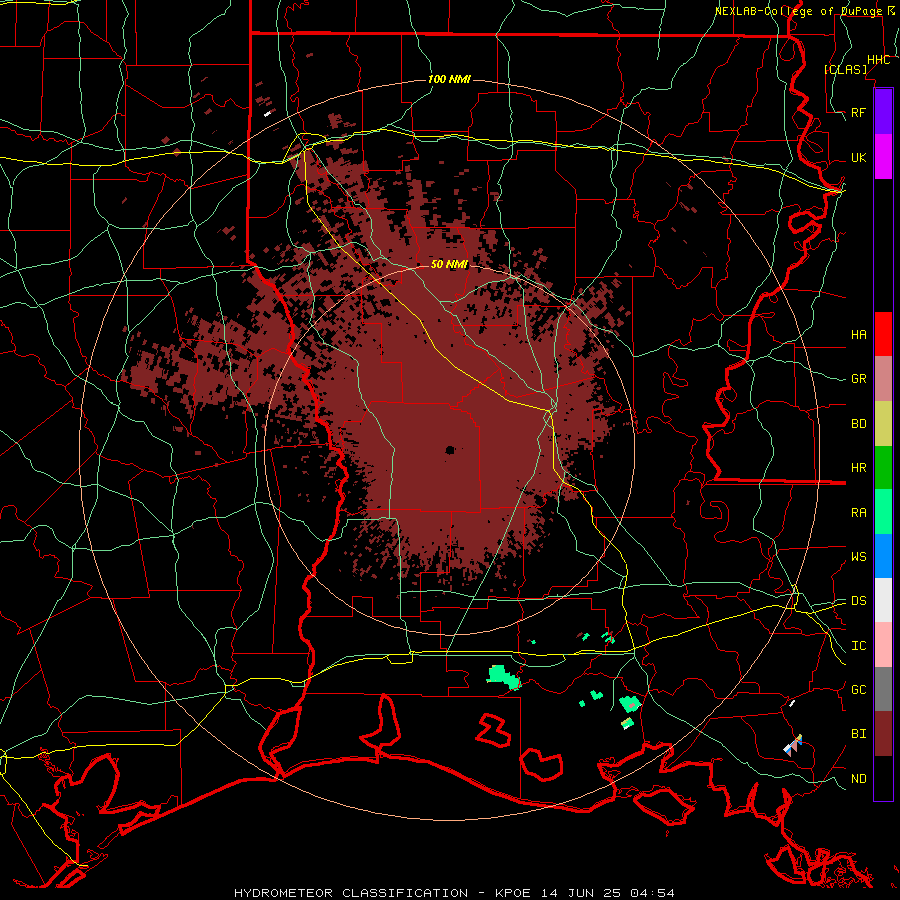Click the '50 NMI' range ring label

pos(449,264)
